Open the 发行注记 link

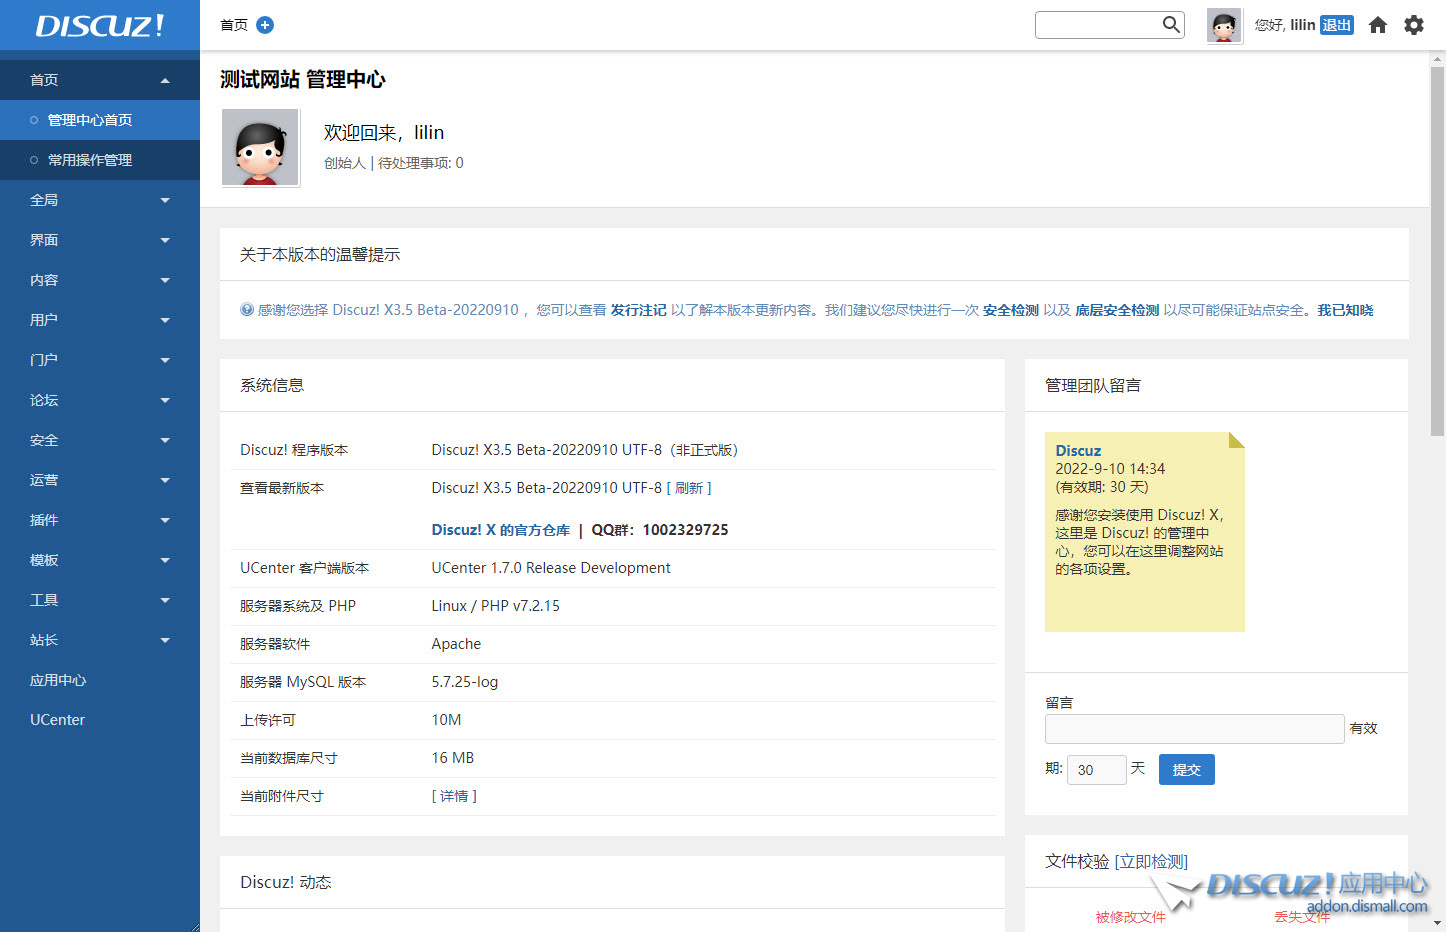click(x=638, y=310)
